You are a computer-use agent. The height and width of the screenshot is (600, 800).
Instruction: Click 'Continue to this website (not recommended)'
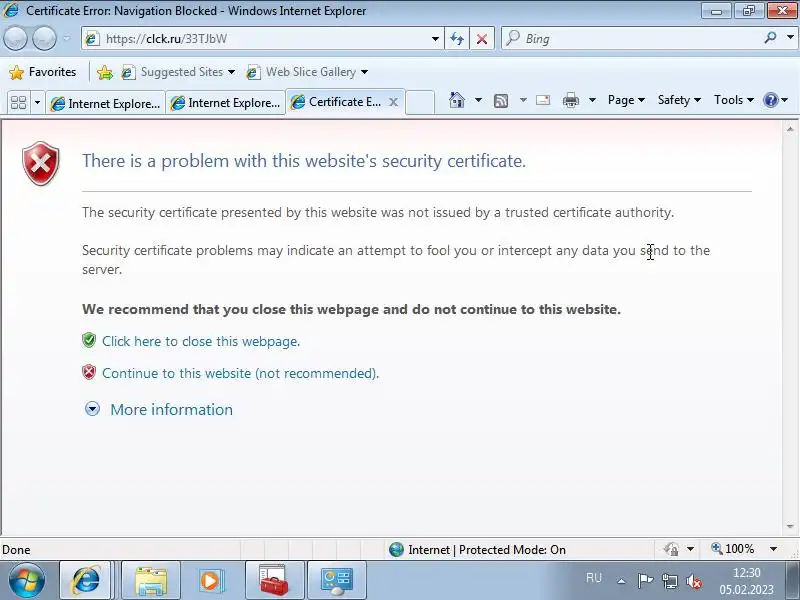(240, 373)
